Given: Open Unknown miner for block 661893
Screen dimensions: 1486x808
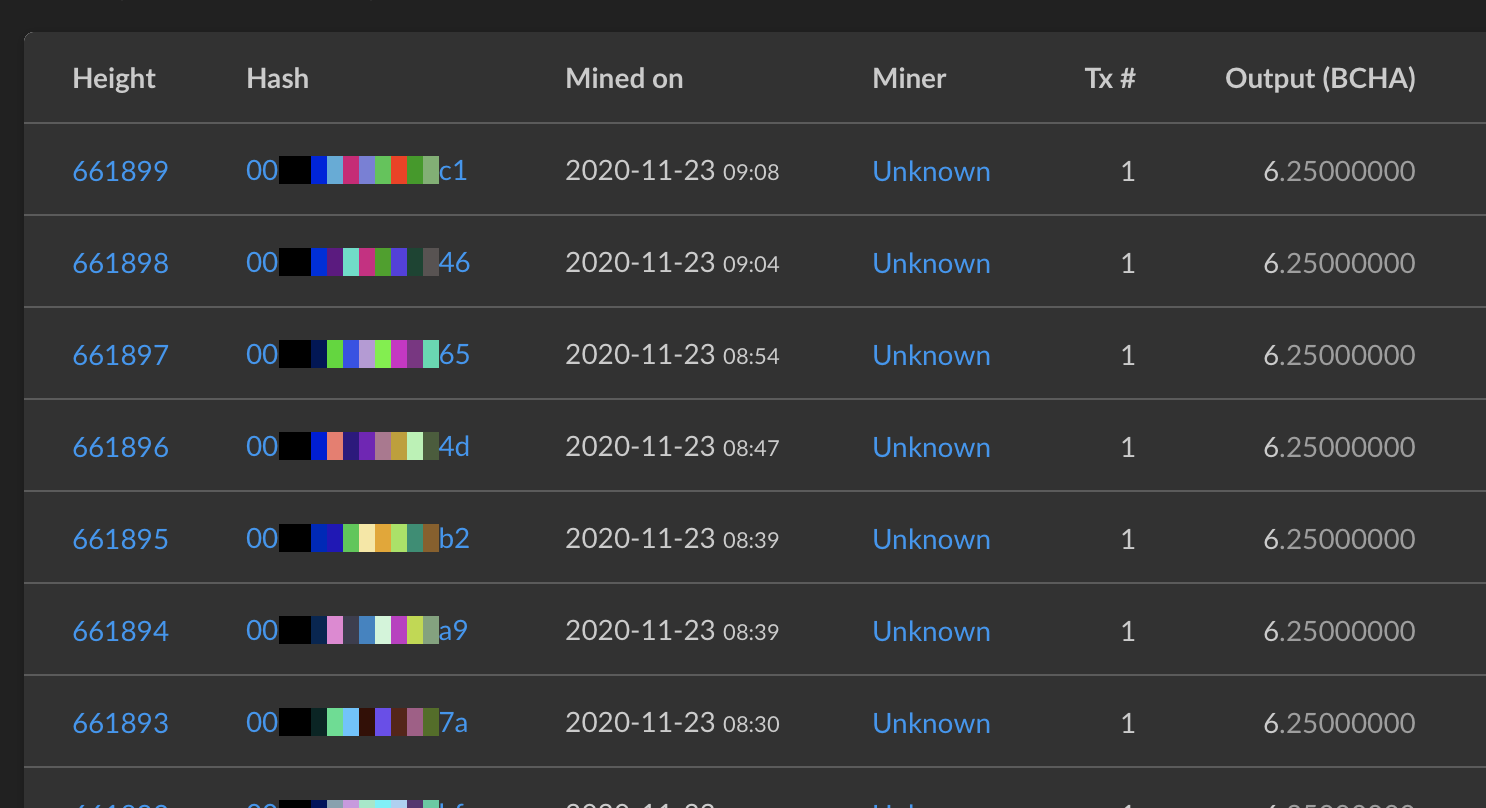Looking at the screenshot, I should 931,723.
